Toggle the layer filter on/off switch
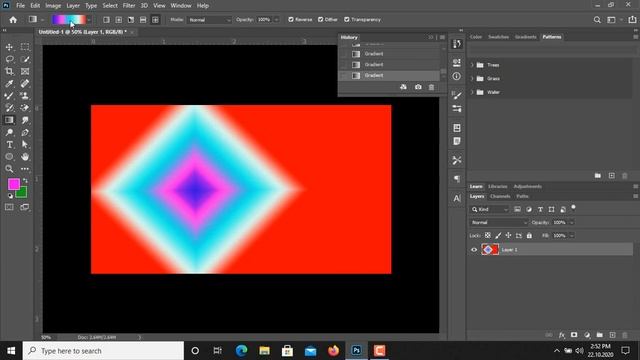 [573, 208]
